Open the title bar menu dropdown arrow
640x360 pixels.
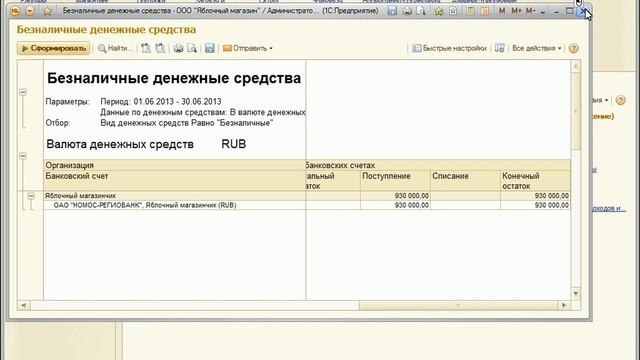click(30, 11)
